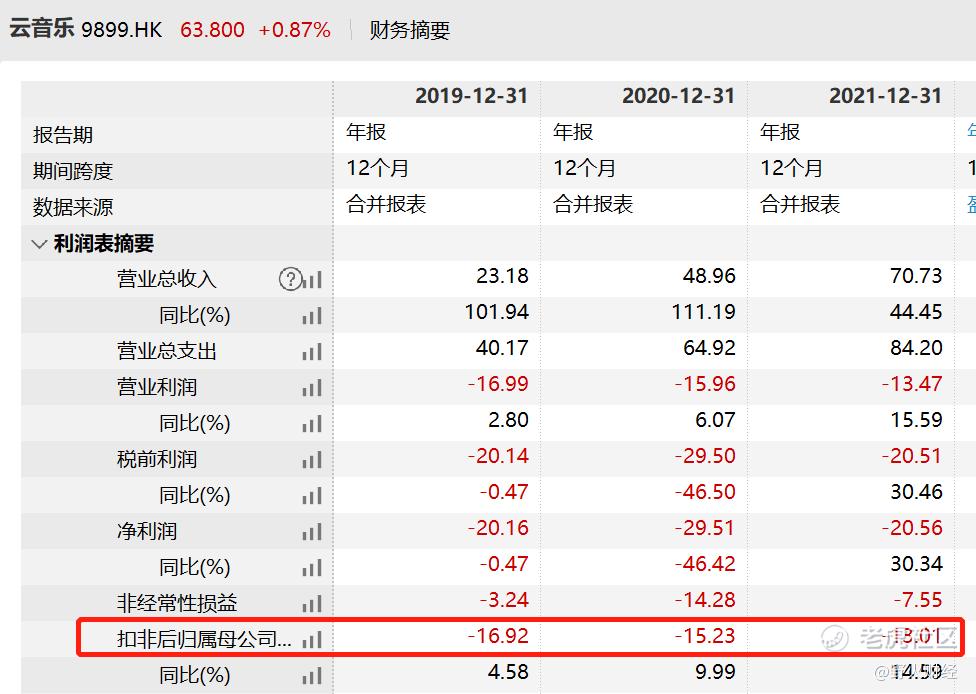Click 税前利润 value -20.51

[912, 456]
